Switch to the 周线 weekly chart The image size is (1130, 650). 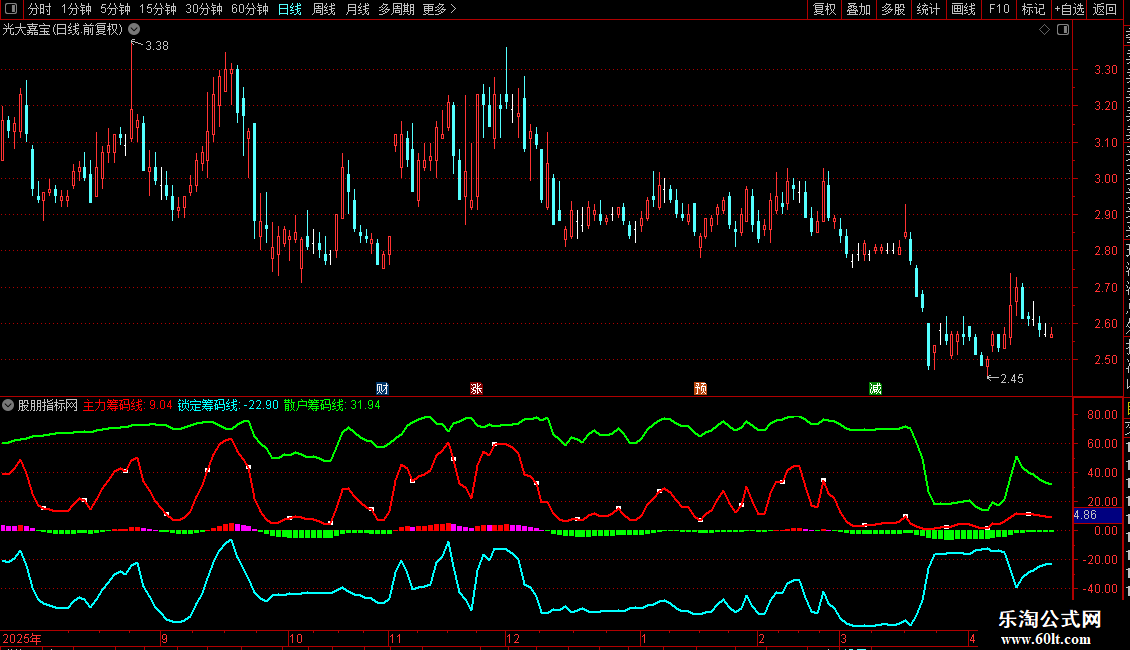(x=324, y=9)
